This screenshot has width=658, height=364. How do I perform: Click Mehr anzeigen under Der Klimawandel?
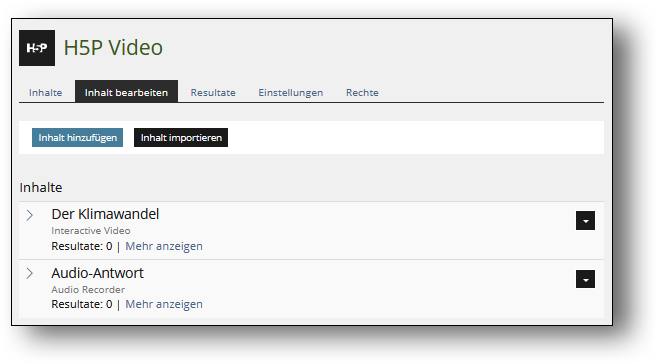(164, 246)
